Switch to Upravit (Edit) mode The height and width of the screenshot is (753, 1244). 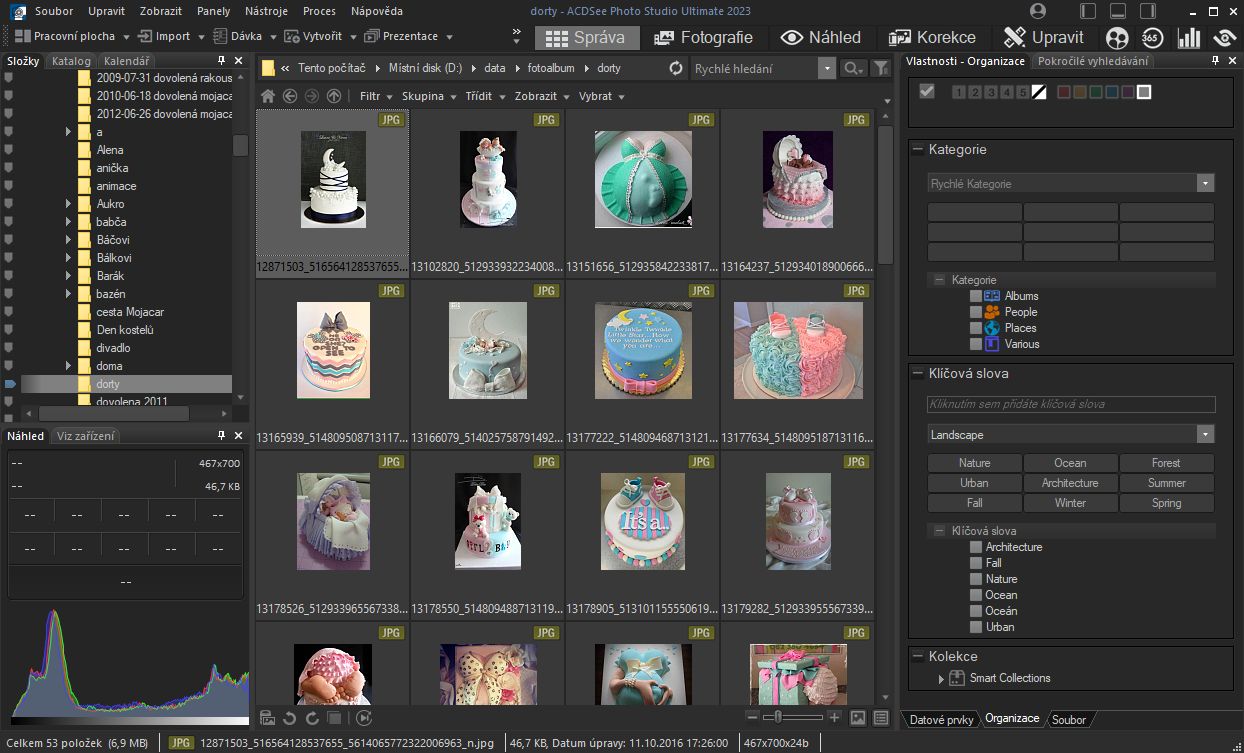[x=1044, y=37]
